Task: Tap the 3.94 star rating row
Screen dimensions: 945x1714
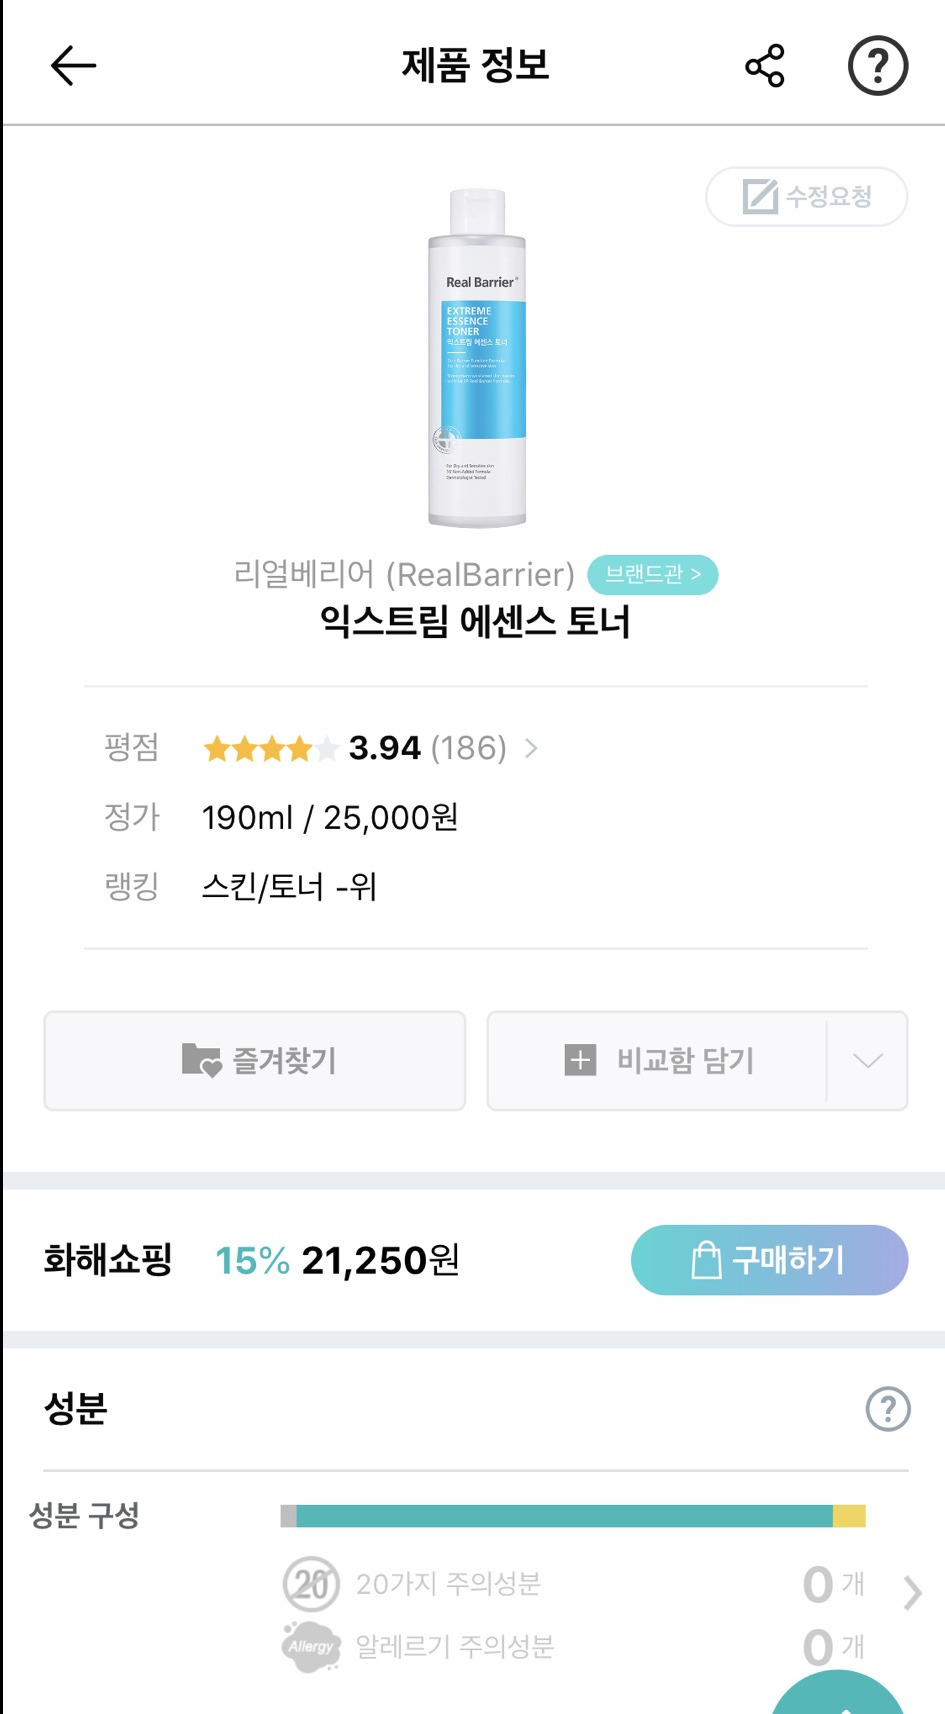Action: point(354,748)
